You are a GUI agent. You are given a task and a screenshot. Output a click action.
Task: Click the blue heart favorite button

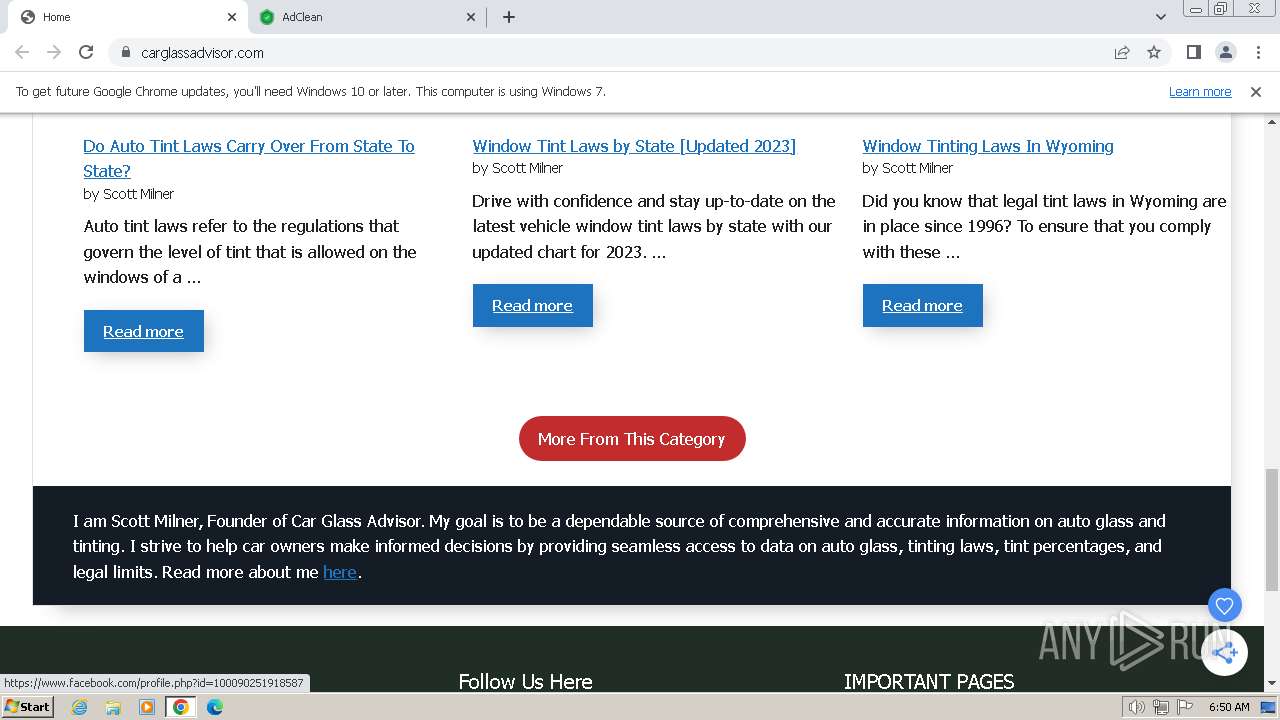1224,605
